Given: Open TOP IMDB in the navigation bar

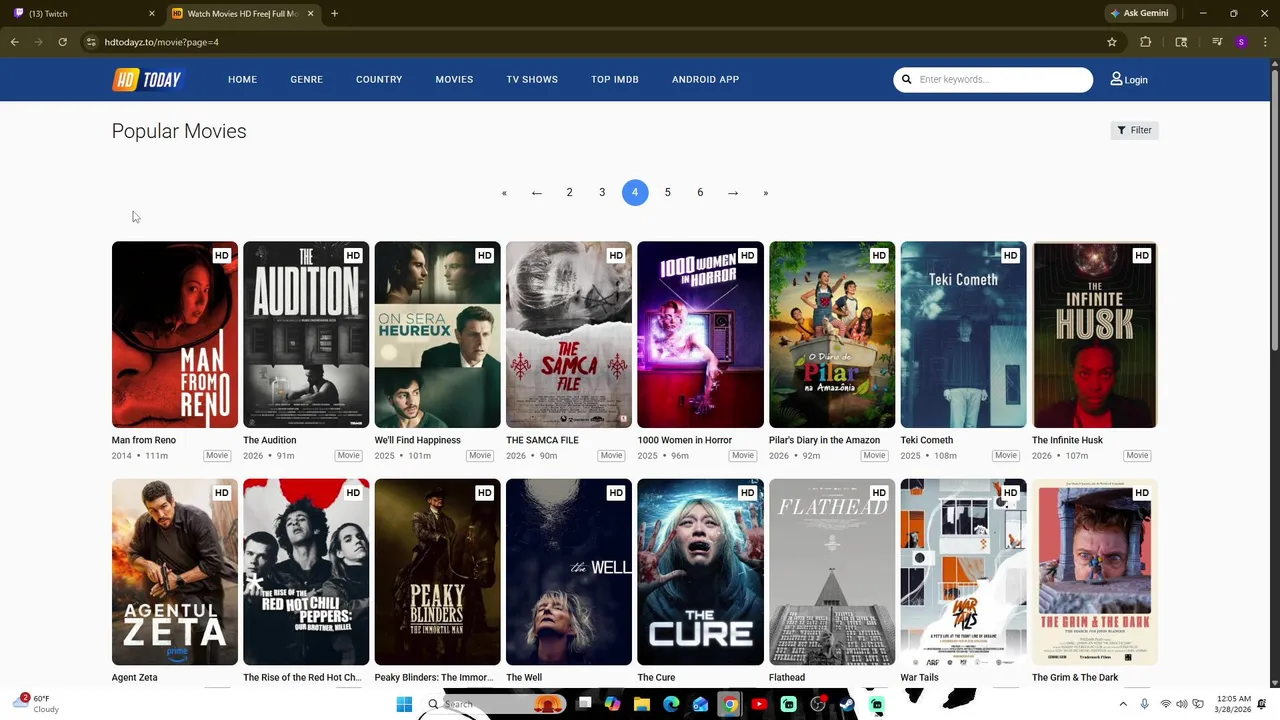Looking at the screenshot, I should (x=615, y=79).
